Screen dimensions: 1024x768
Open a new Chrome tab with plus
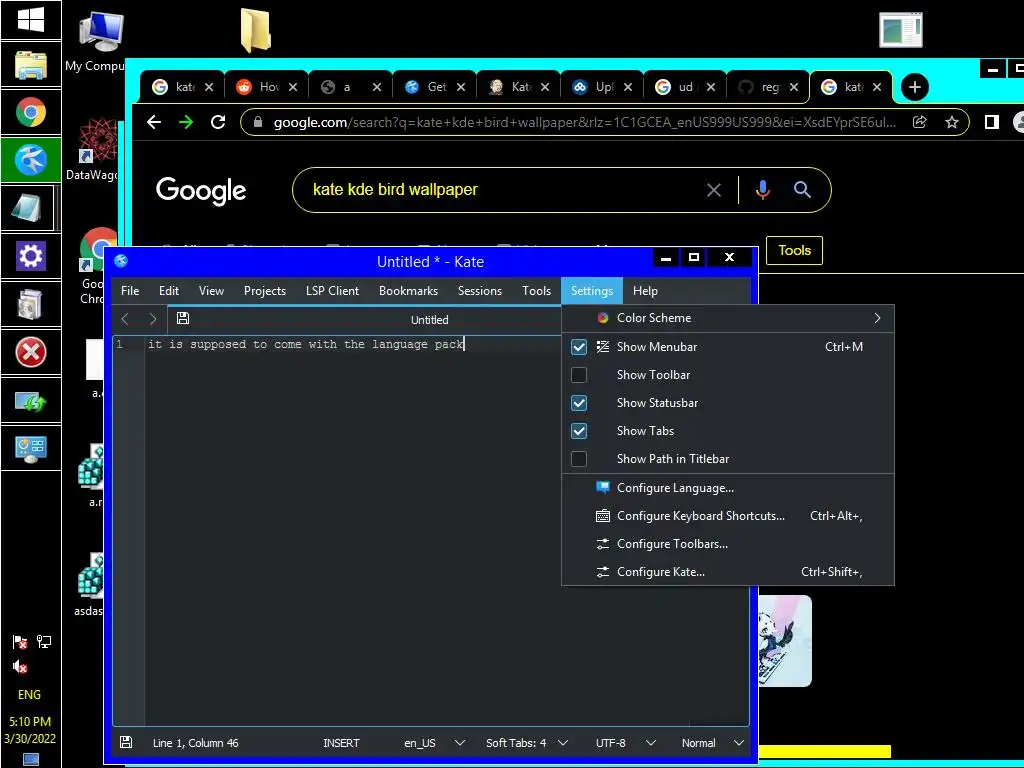(x=914, y=88)
